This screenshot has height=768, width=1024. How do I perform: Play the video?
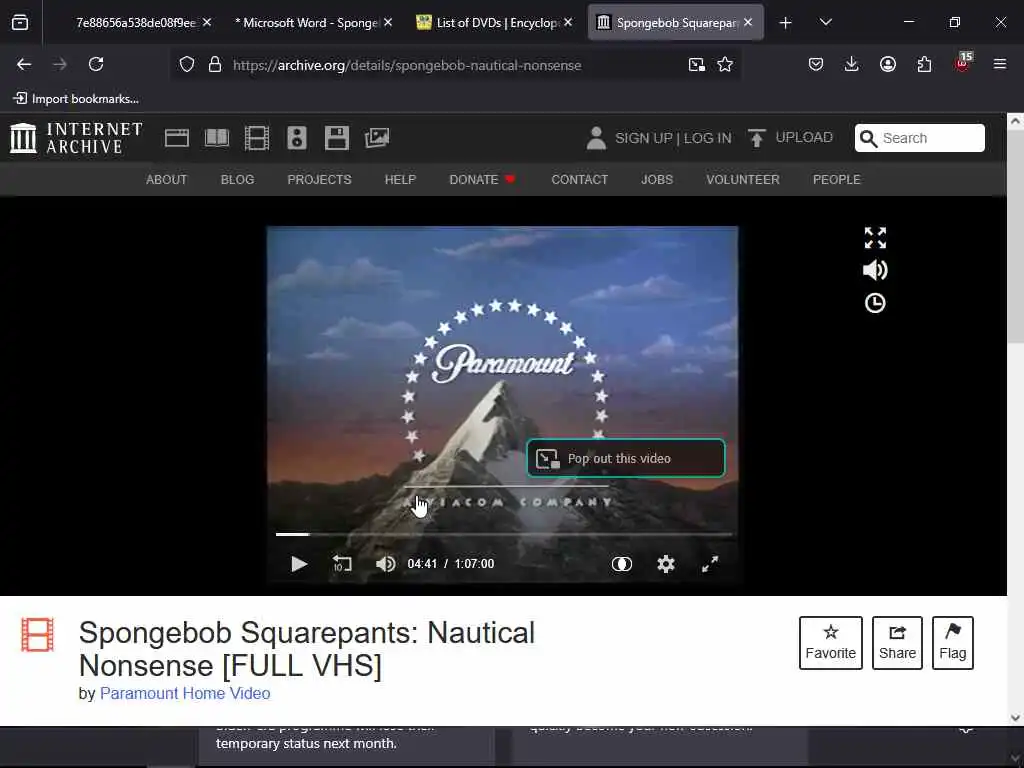point(299,564)
